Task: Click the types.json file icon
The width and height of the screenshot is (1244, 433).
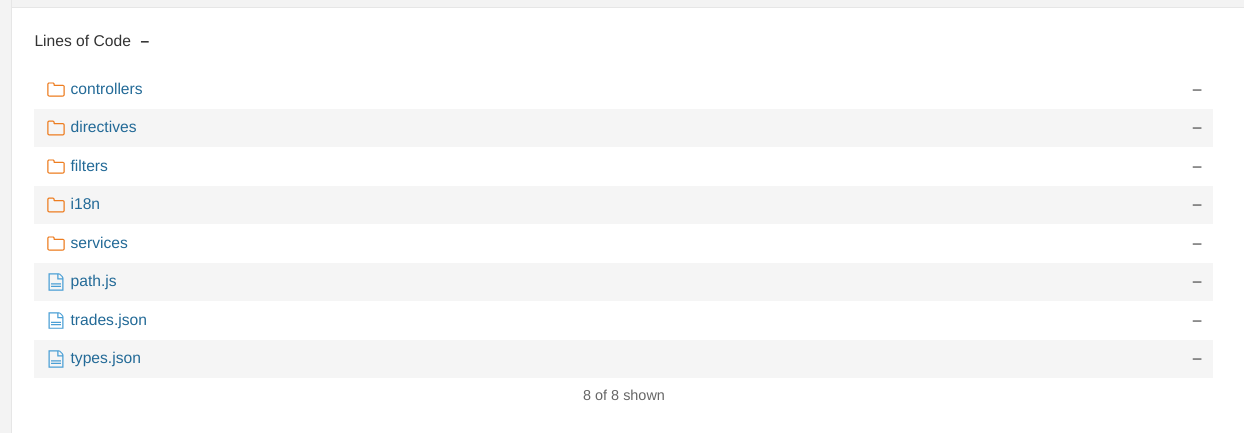Action: 56,359
